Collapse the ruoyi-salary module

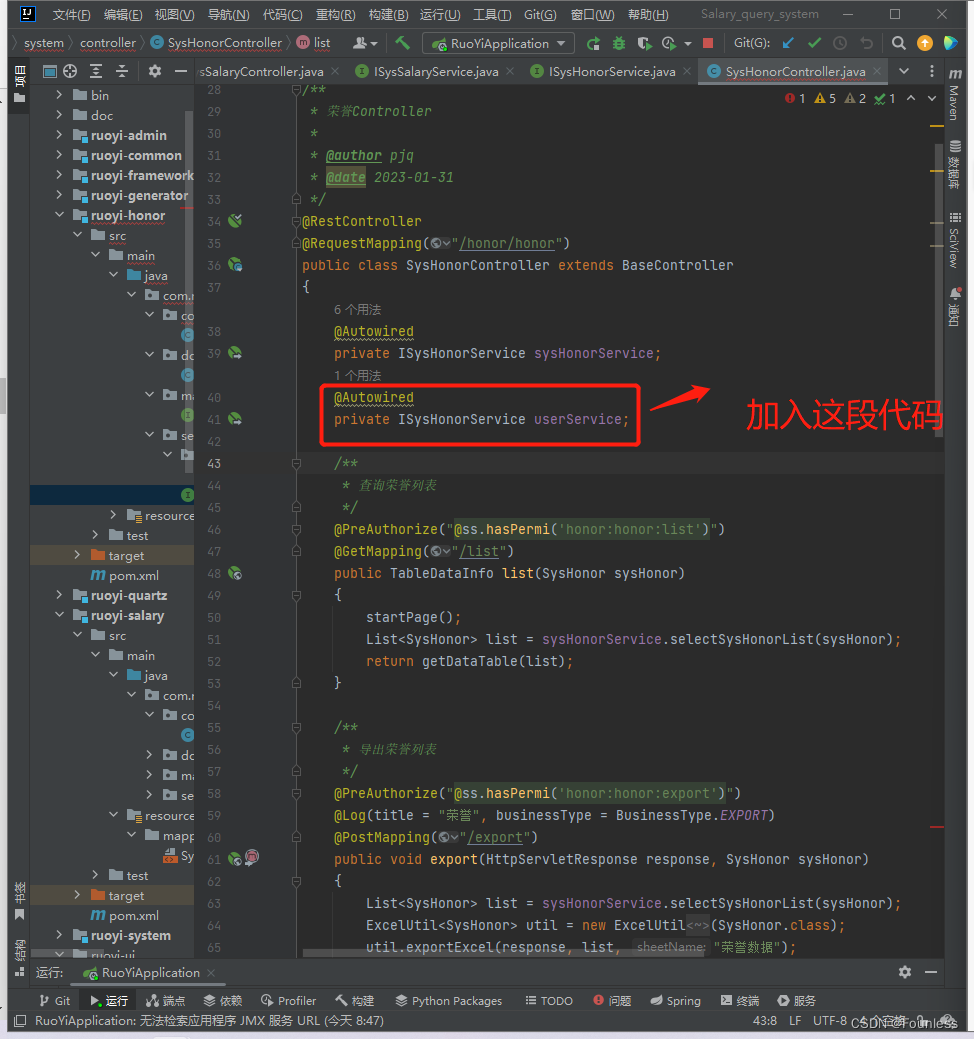[59, 615]
